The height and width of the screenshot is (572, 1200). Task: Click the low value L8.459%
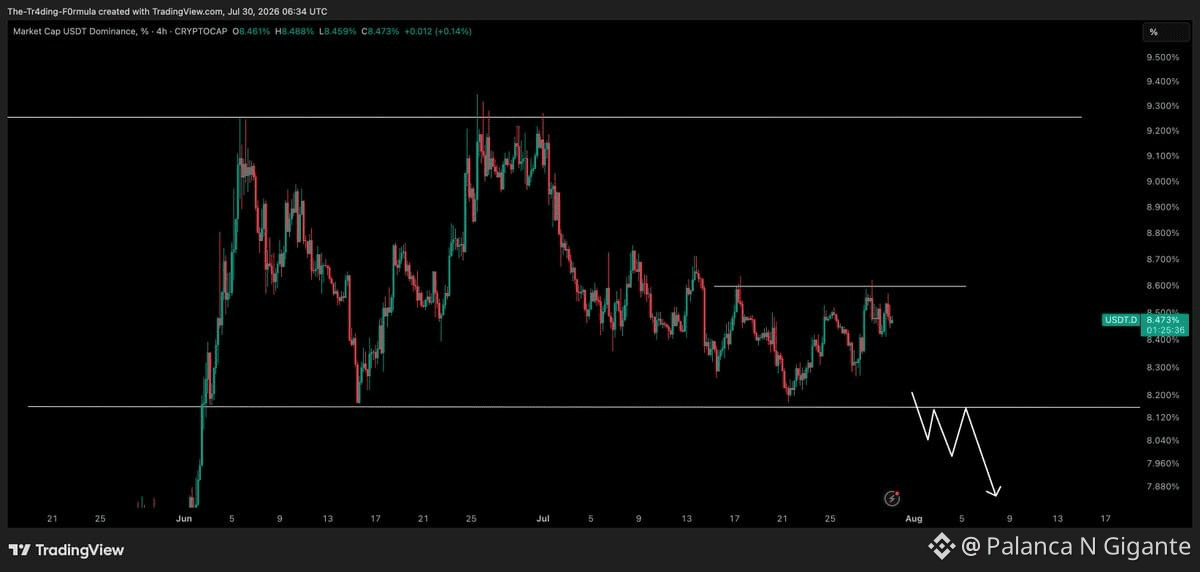pyautogui.click(x=339, y=32)
